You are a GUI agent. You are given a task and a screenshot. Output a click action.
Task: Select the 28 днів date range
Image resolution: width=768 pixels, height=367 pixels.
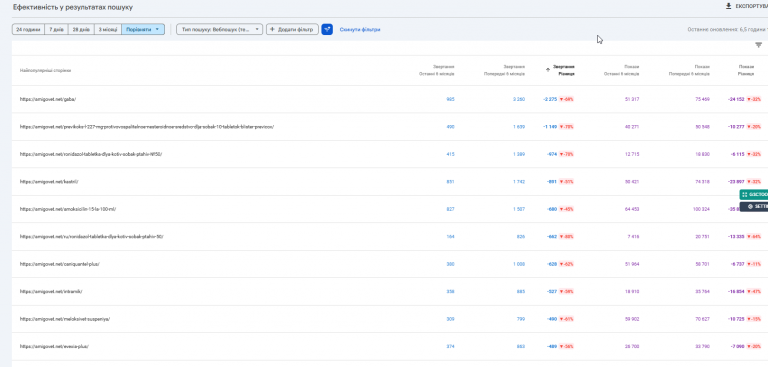pyautogui.click(x=81, y=29)
